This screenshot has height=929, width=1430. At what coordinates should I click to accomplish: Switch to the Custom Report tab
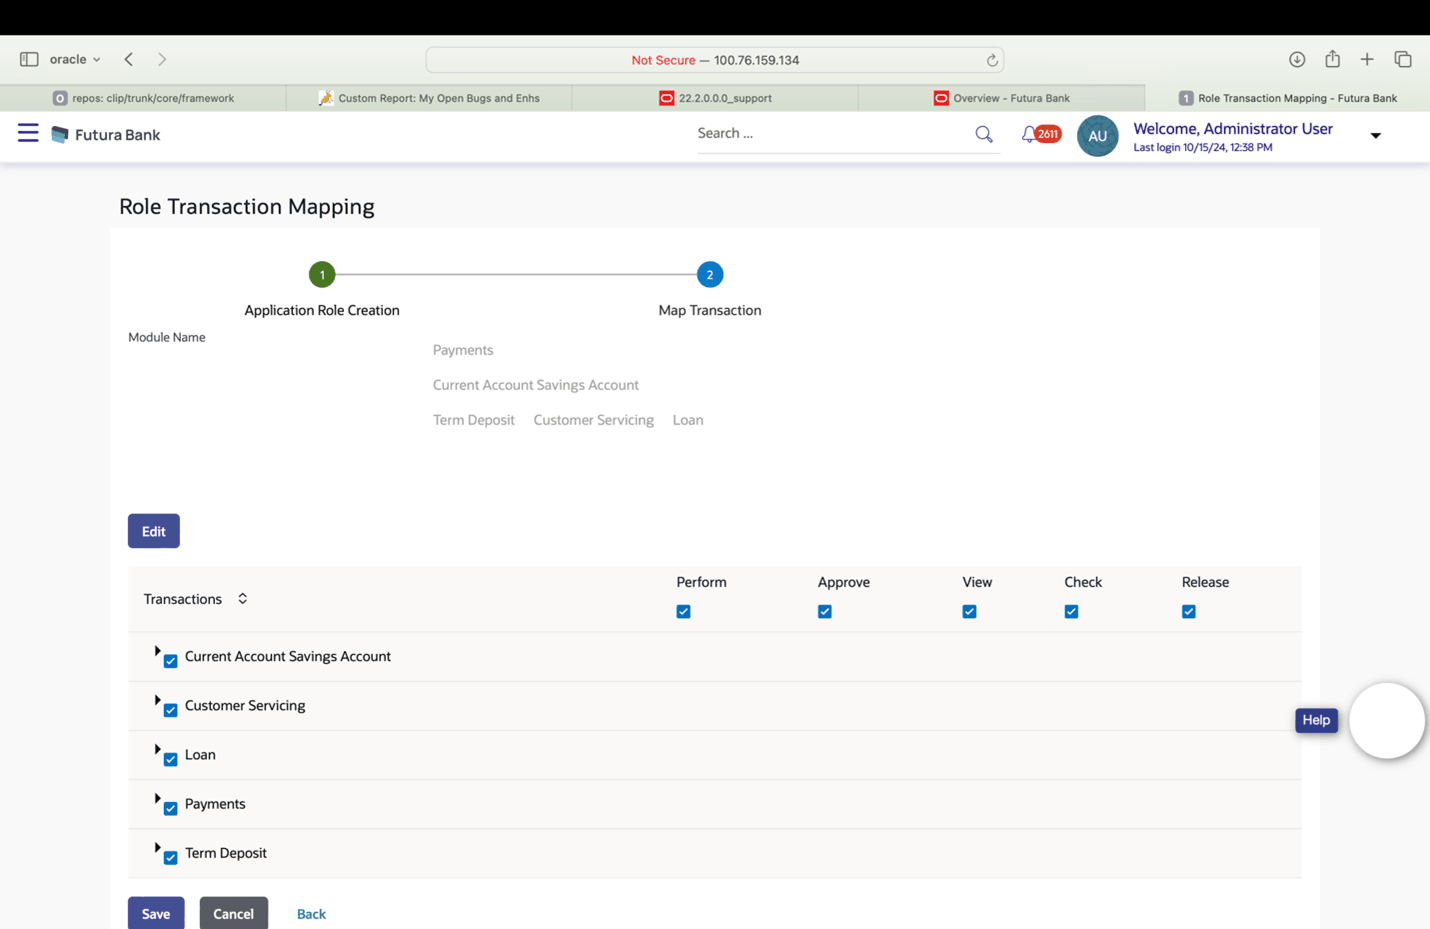[x=429, y=98]
